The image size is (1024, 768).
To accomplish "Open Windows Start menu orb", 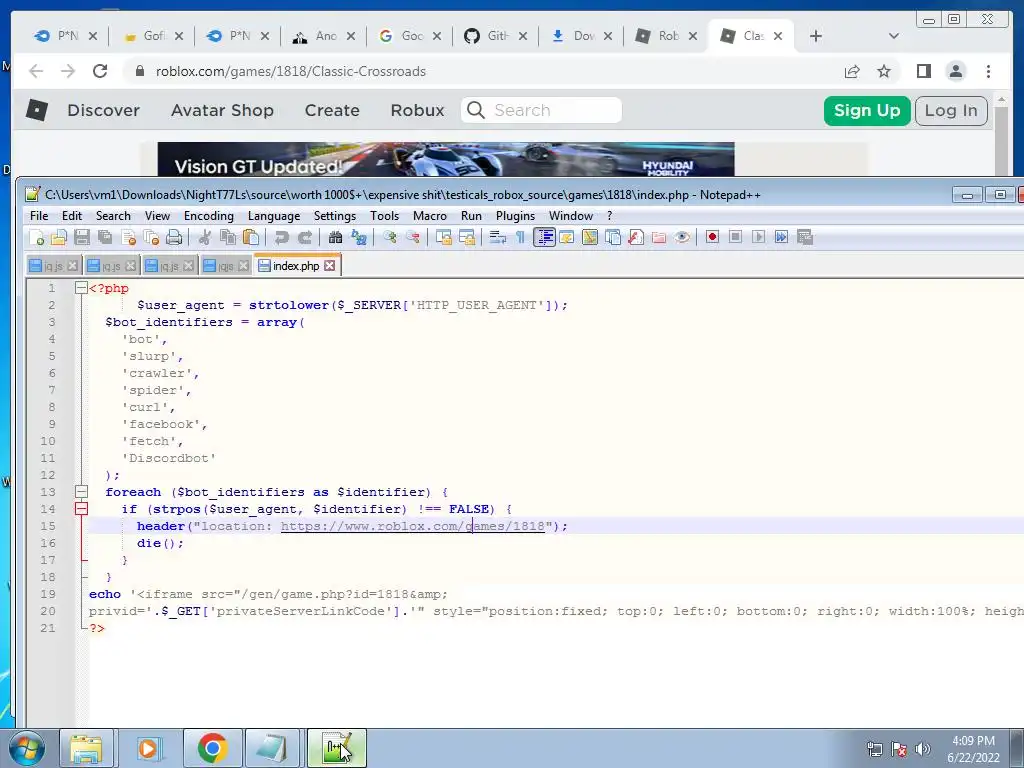I will 27,748.
